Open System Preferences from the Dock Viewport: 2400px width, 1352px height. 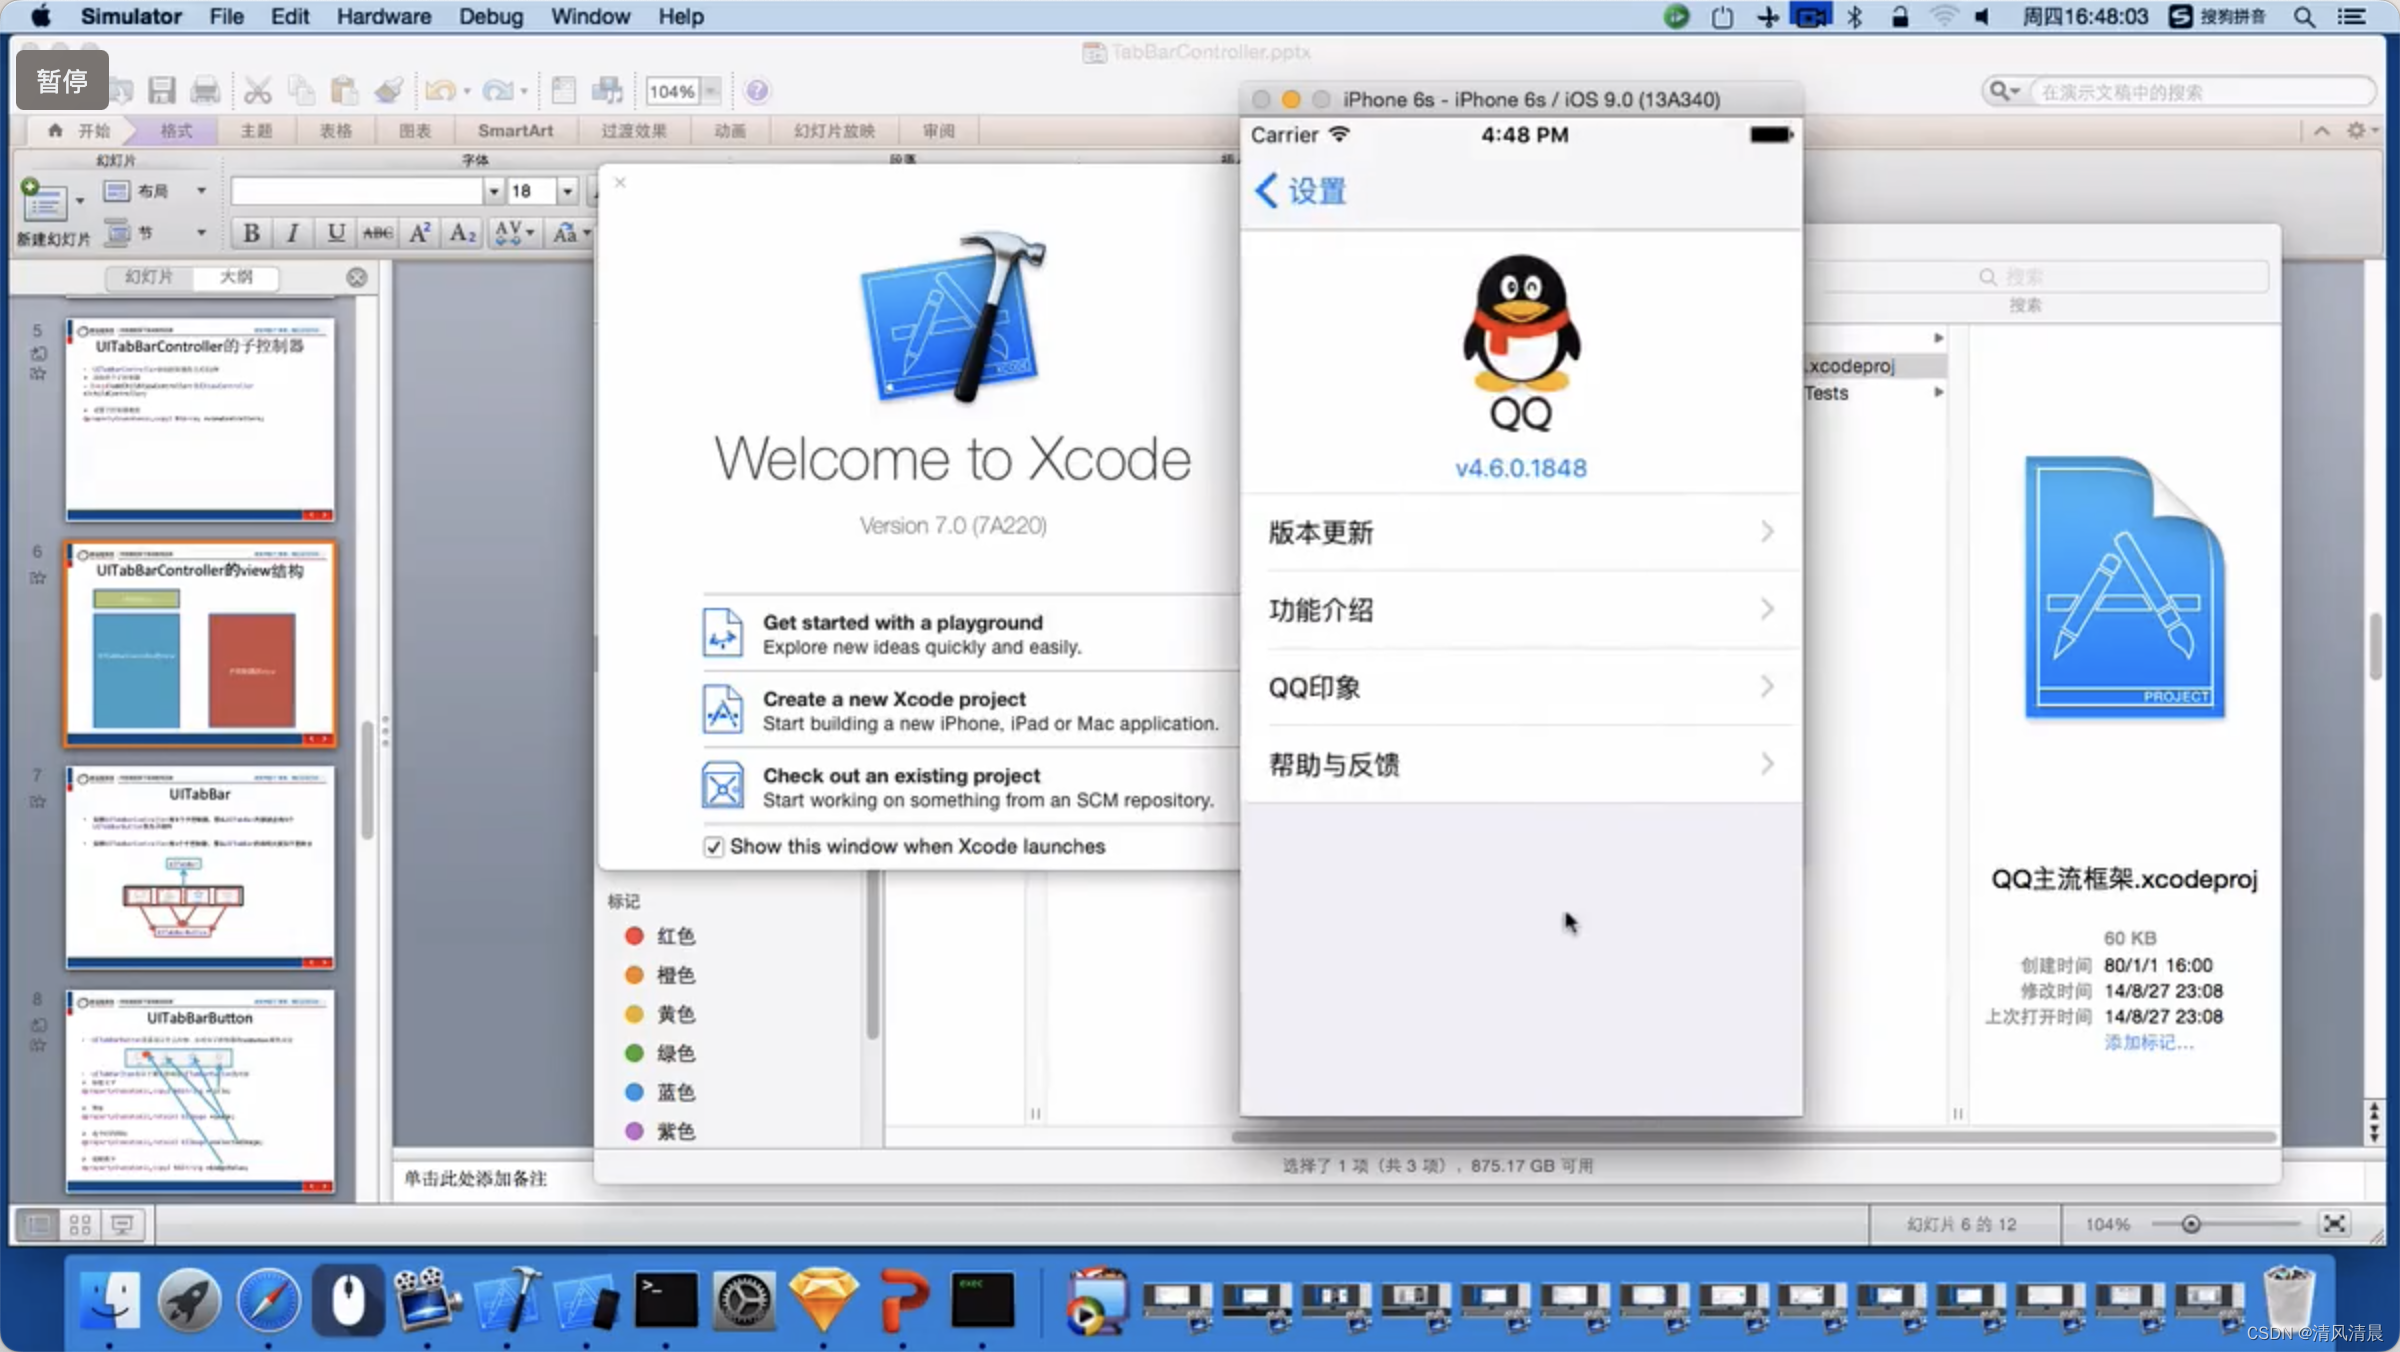pyautogui.click(x=744, y=1301)
